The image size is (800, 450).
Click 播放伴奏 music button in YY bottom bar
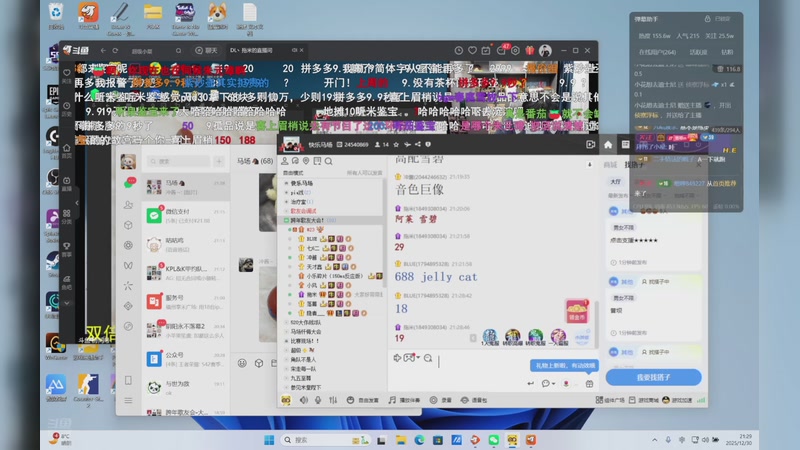pyautogui.click(x=405, y=401)
